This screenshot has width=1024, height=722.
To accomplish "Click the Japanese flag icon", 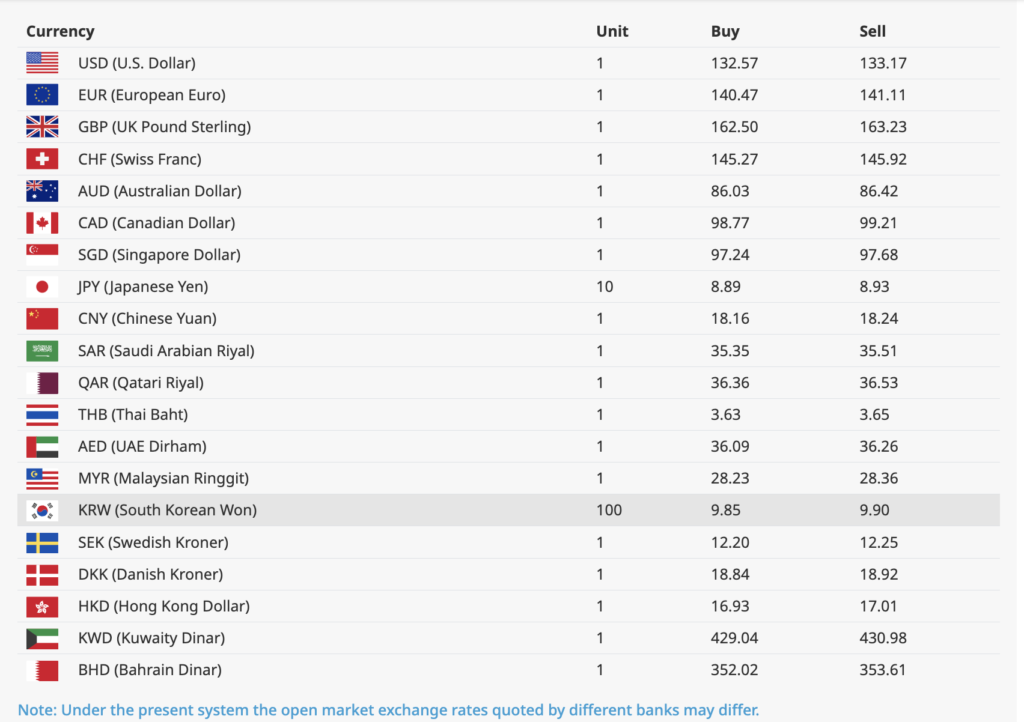I will click(x=42, y=287).
